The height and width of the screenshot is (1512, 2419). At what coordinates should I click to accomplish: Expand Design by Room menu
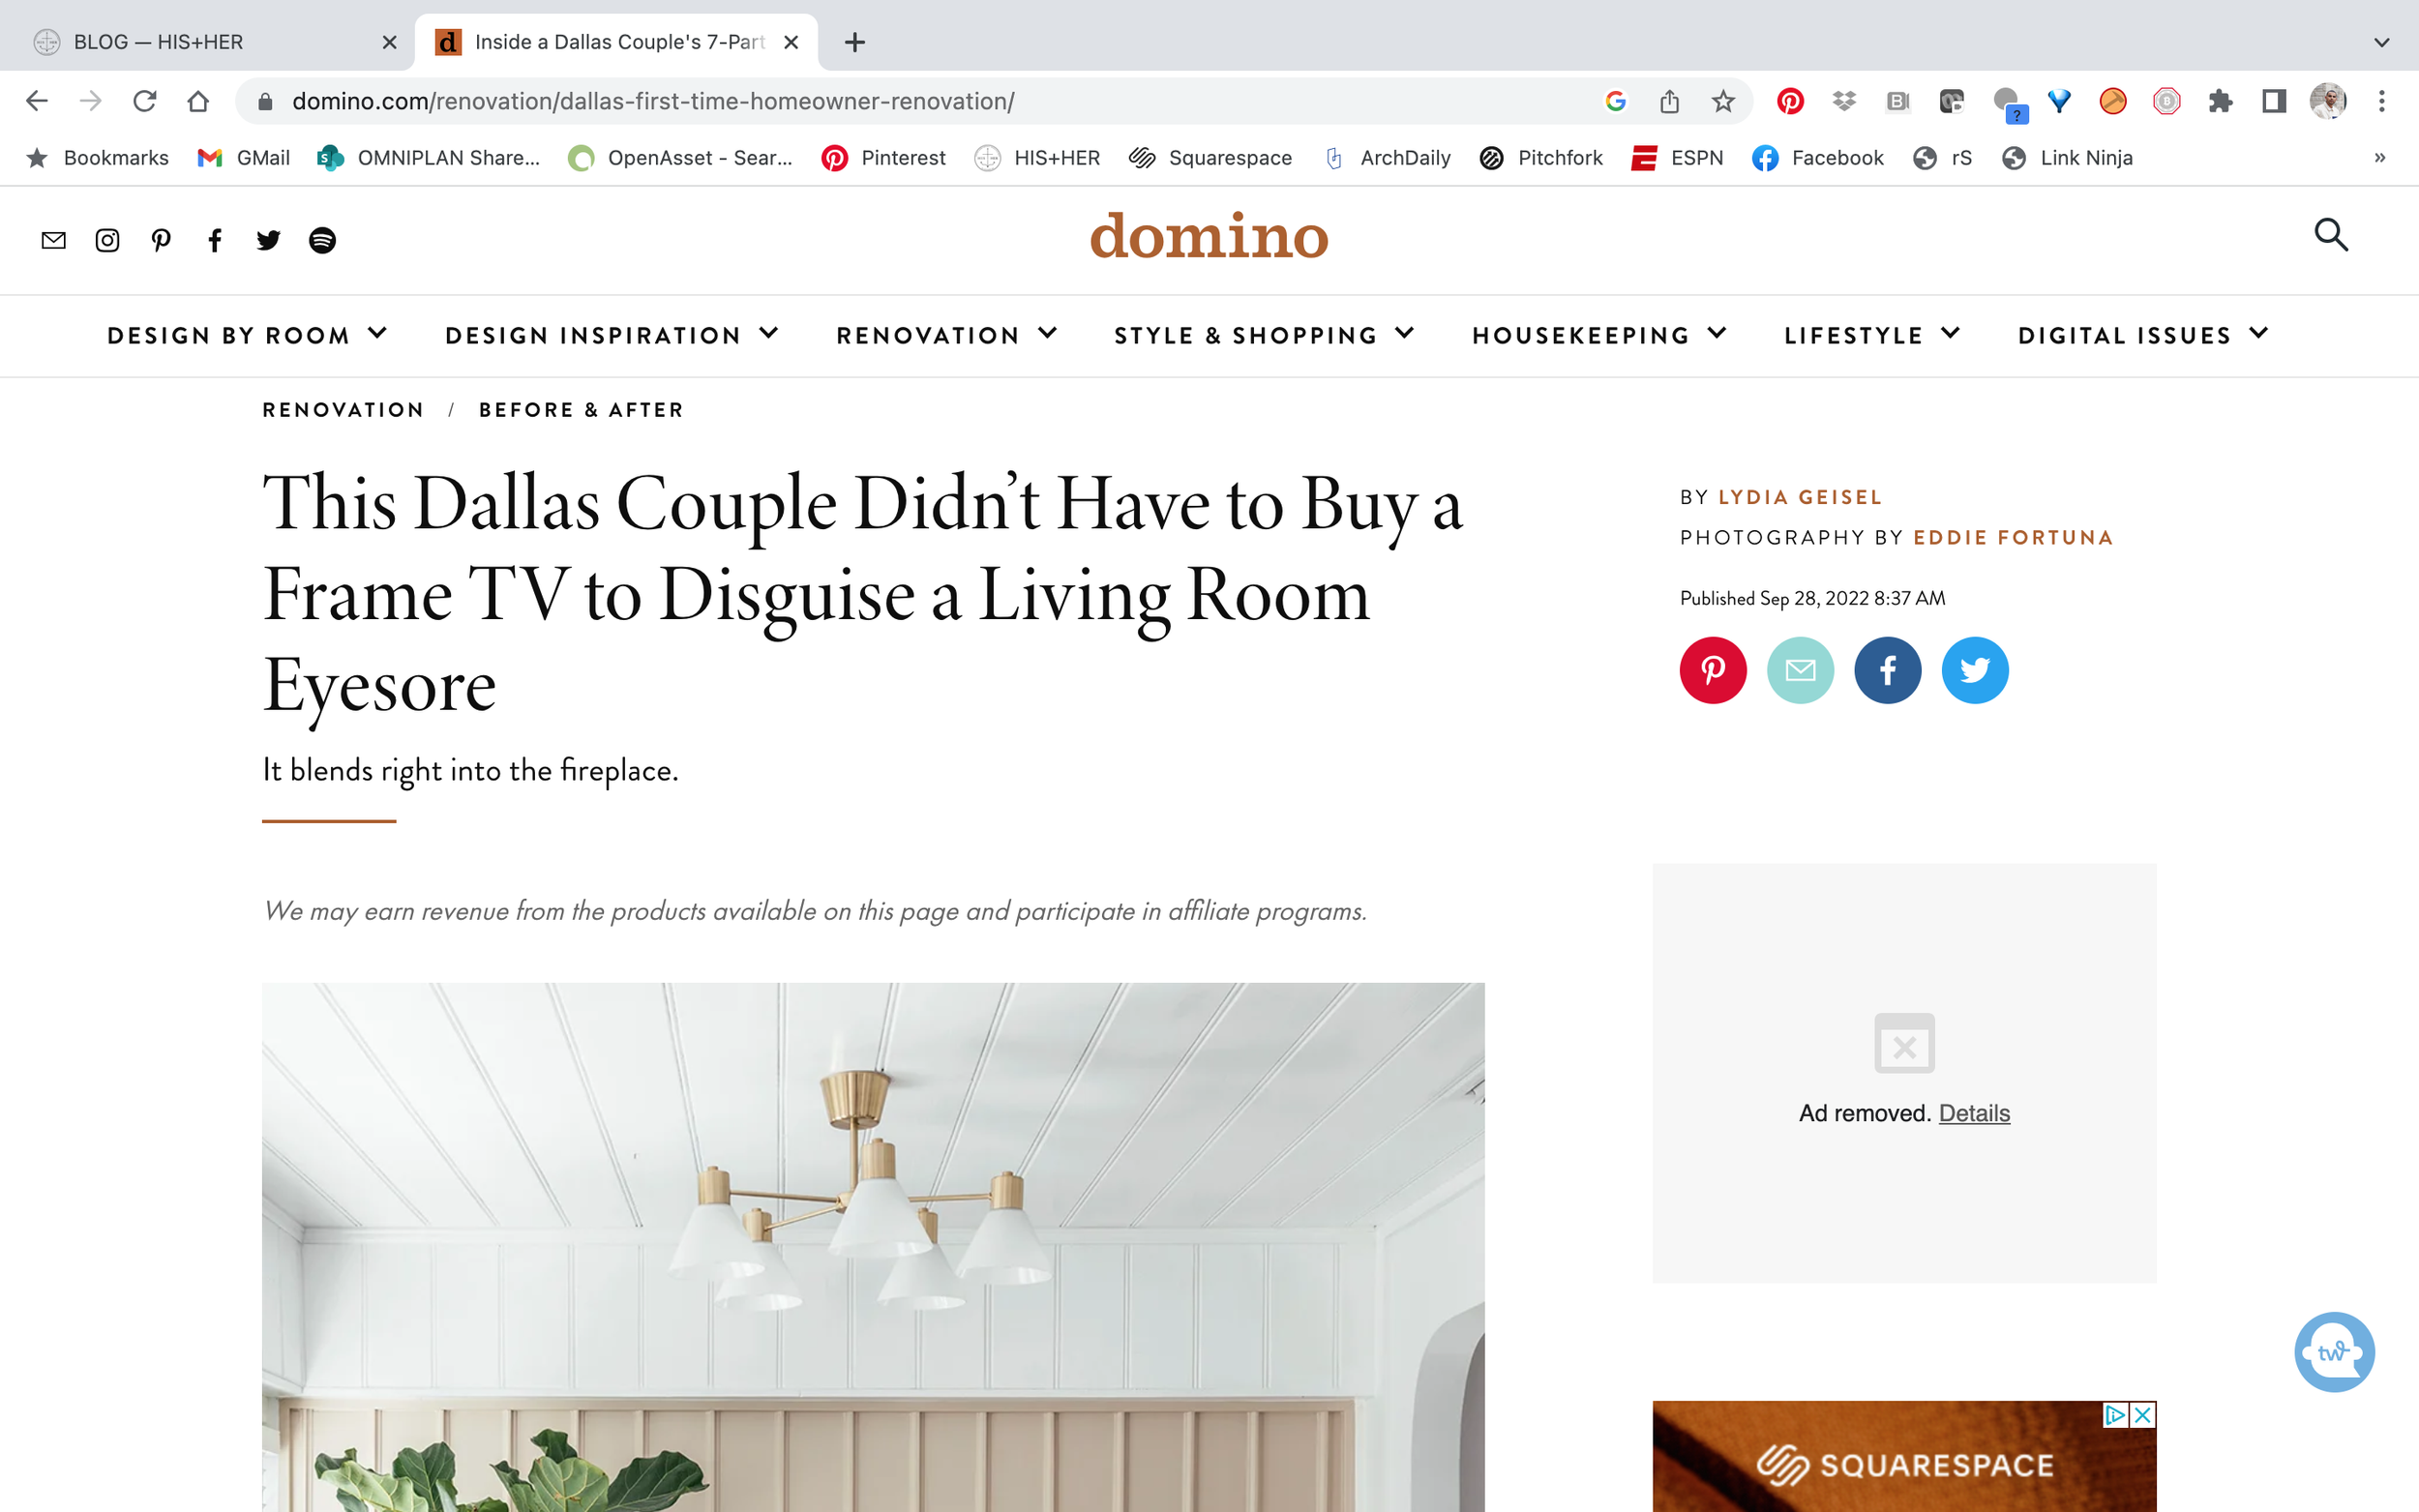pyautogui.click(x=247, y=335)
